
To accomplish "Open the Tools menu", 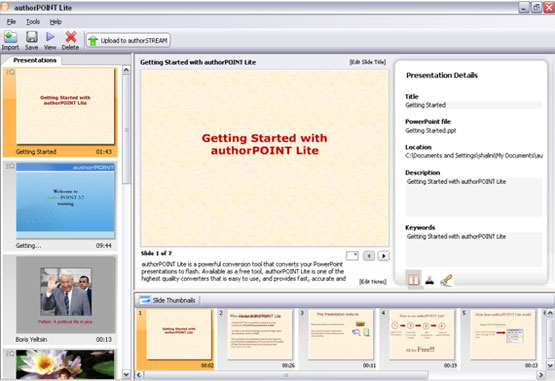I will tap(33, 22).
